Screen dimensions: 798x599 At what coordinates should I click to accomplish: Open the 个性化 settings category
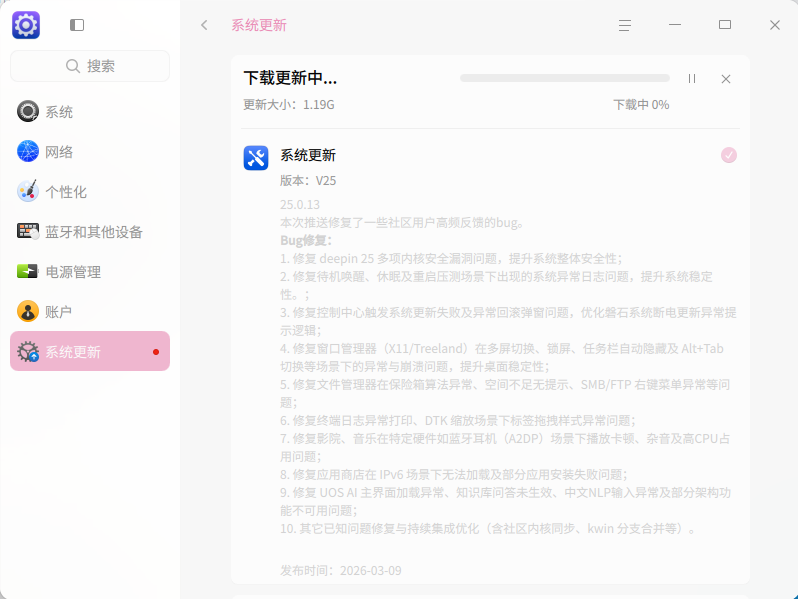[90, 192]
